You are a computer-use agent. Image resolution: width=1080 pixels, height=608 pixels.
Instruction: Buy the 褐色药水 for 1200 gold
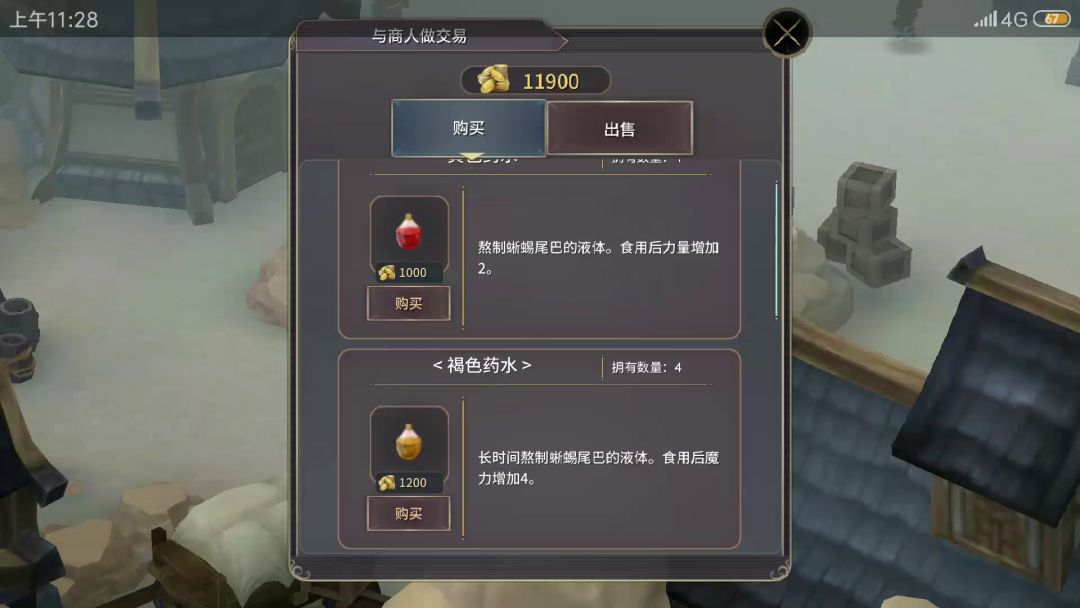[x=408, y=514]
